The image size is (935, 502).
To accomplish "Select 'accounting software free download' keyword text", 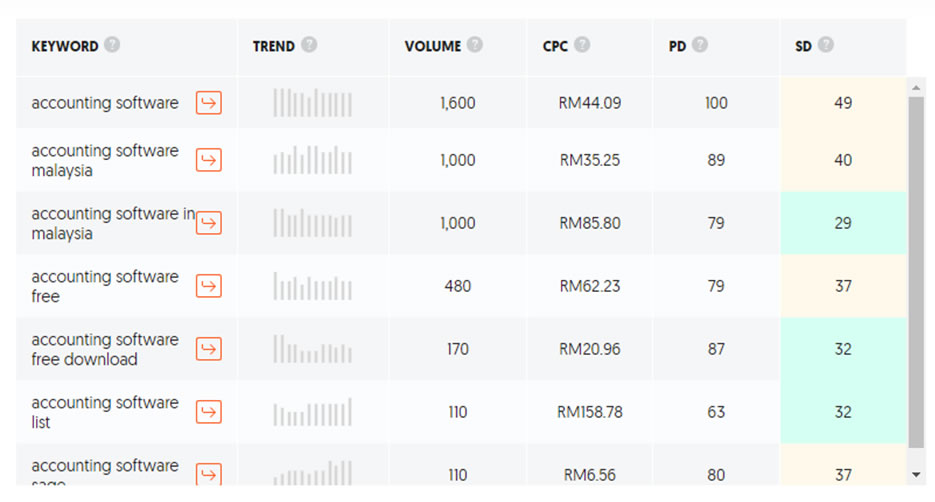I will [104, 349].
